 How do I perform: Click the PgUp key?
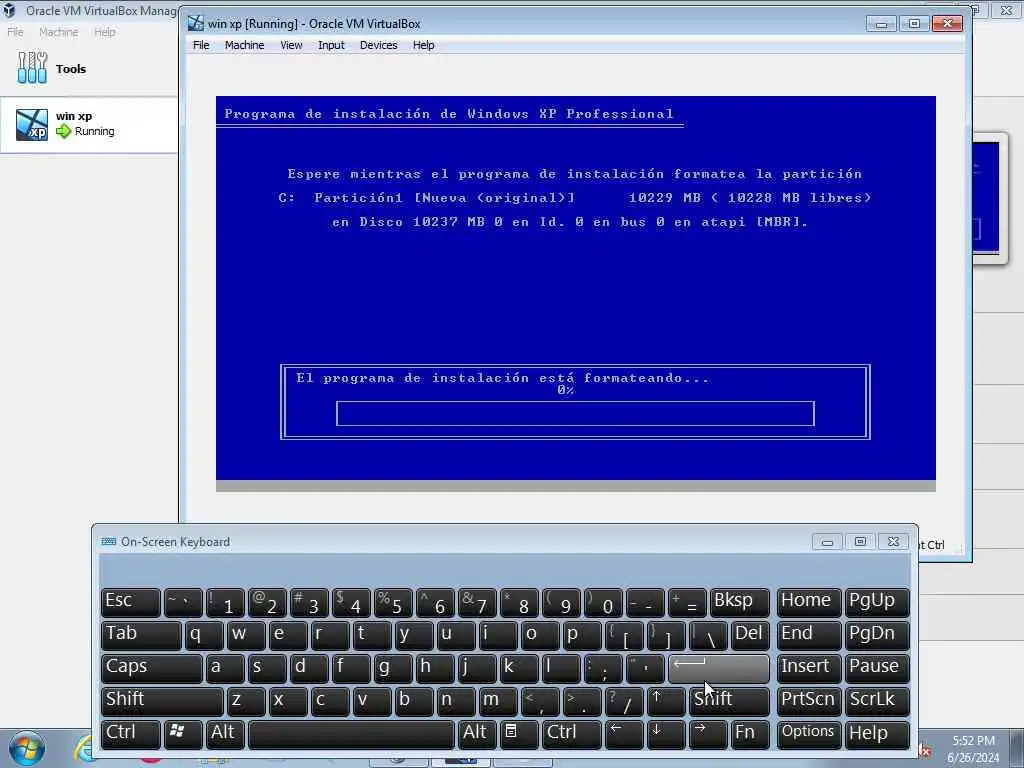pyautogui.click(x=877, y=602)
